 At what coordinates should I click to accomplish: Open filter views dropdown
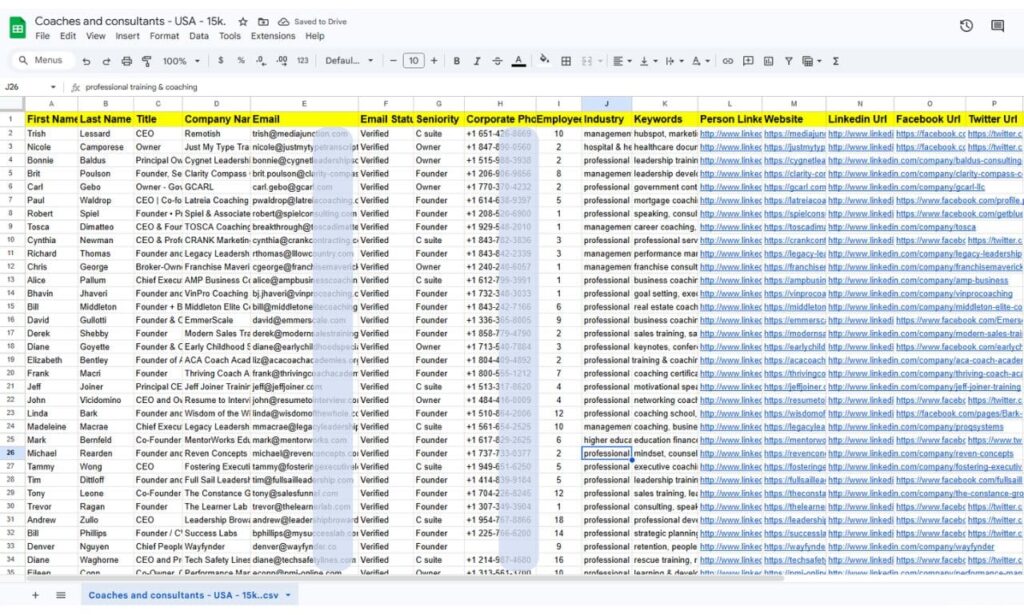812,61
